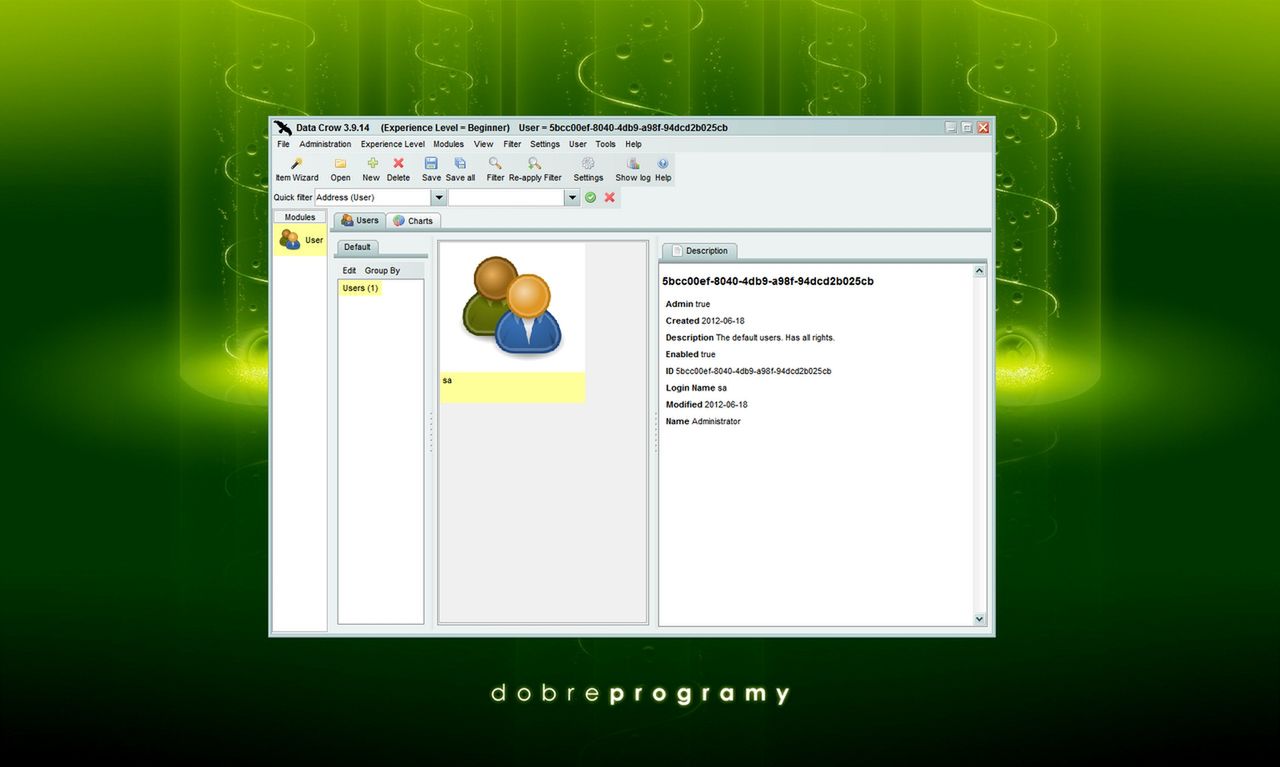Minimize the Data Crow window
Image resolution: width=1280 pixels, height=767 pixels.
(951, 128)
